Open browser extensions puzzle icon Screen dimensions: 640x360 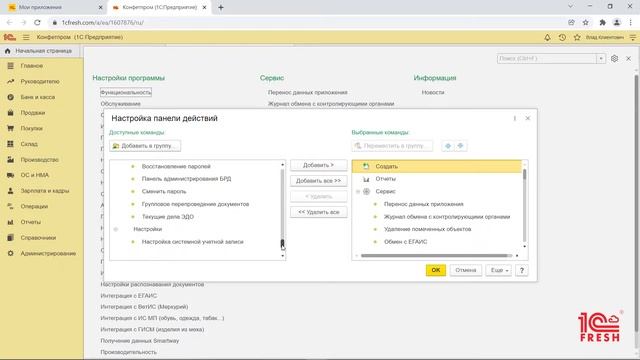click(x=602, y=22)
